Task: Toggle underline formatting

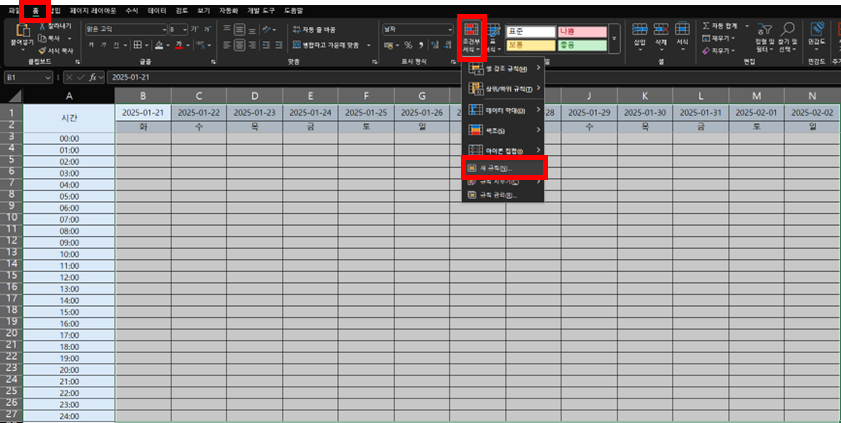Action: point(116,45)
